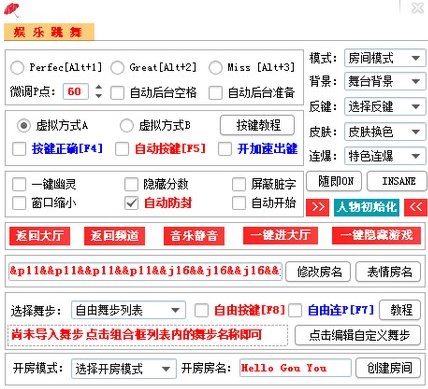Select 虚拟方式B radio button

coord(126,126)
